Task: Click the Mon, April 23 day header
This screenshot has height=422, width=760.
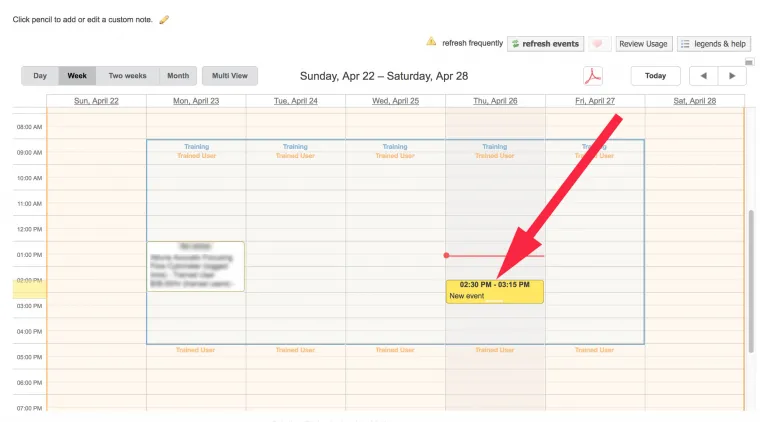Action: click(195, 101)
